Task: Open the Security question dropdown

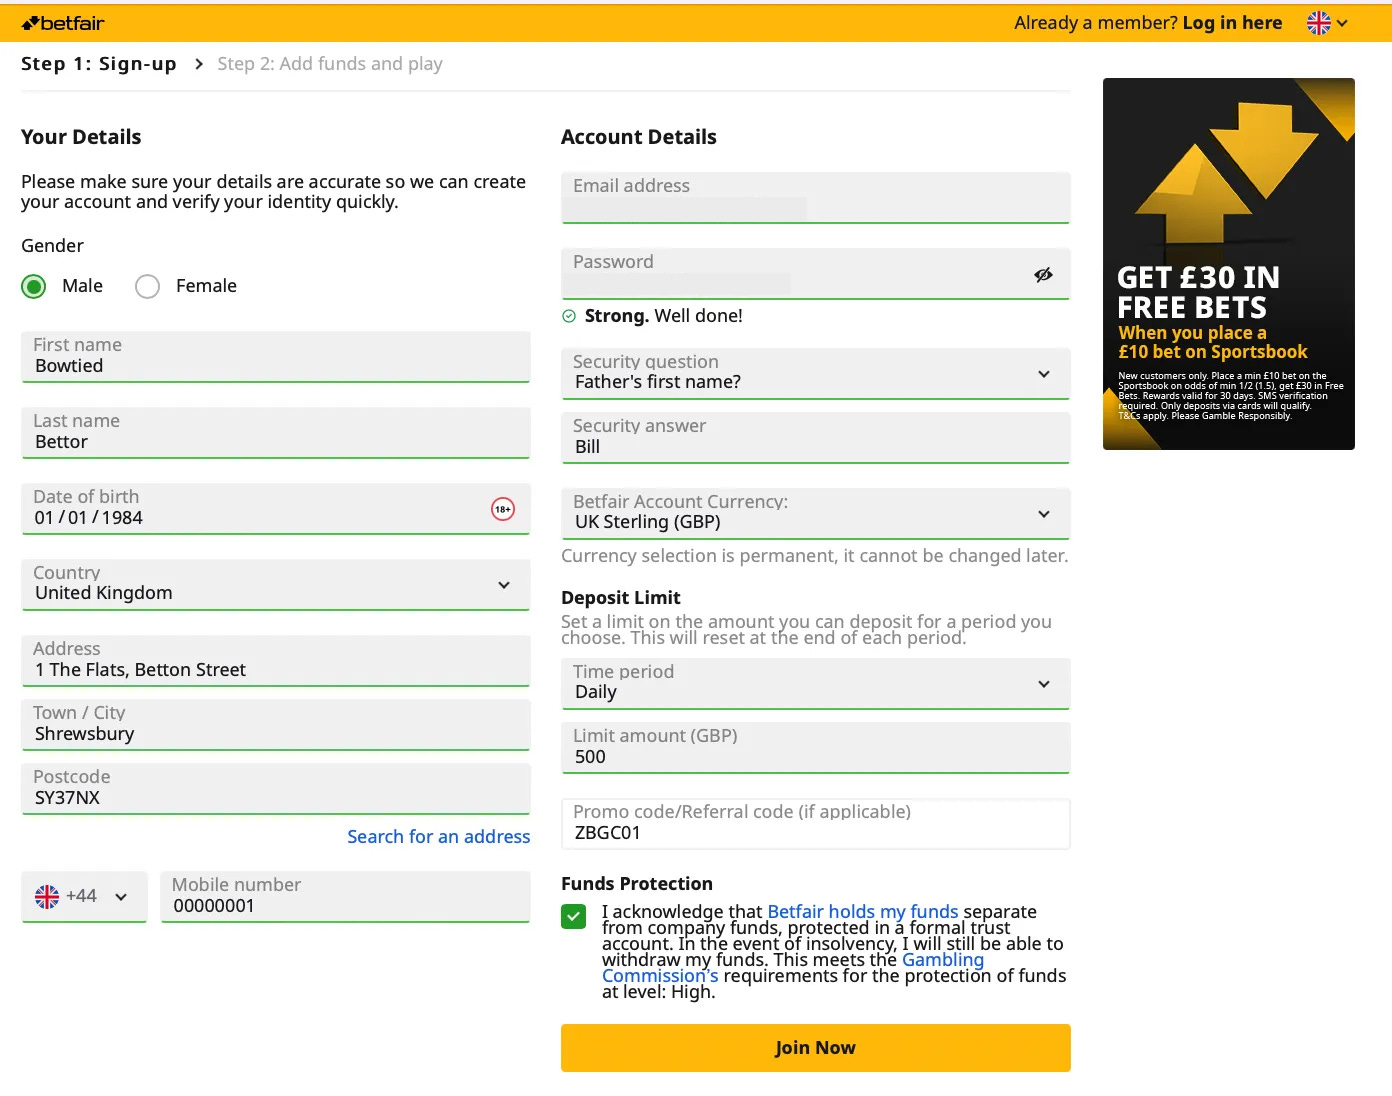Action: pyautogui.click(x=816, y=373)
